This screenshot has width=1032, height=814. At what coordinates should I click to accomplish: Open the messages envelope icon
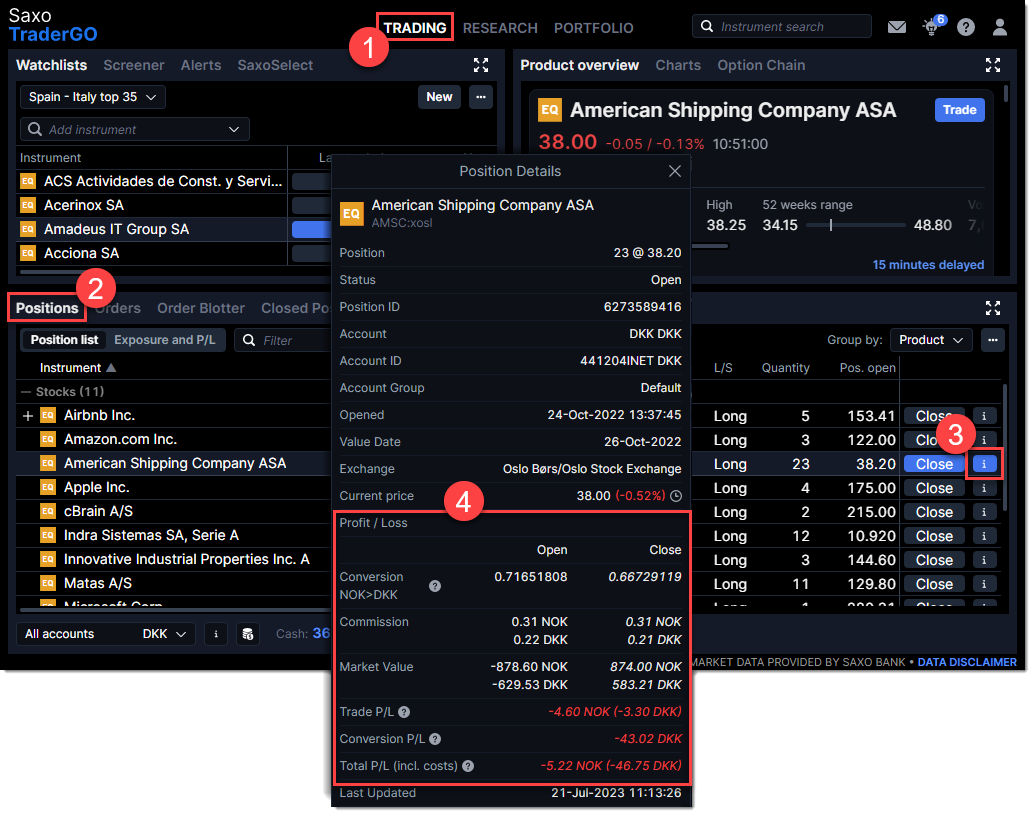[896, 27]
